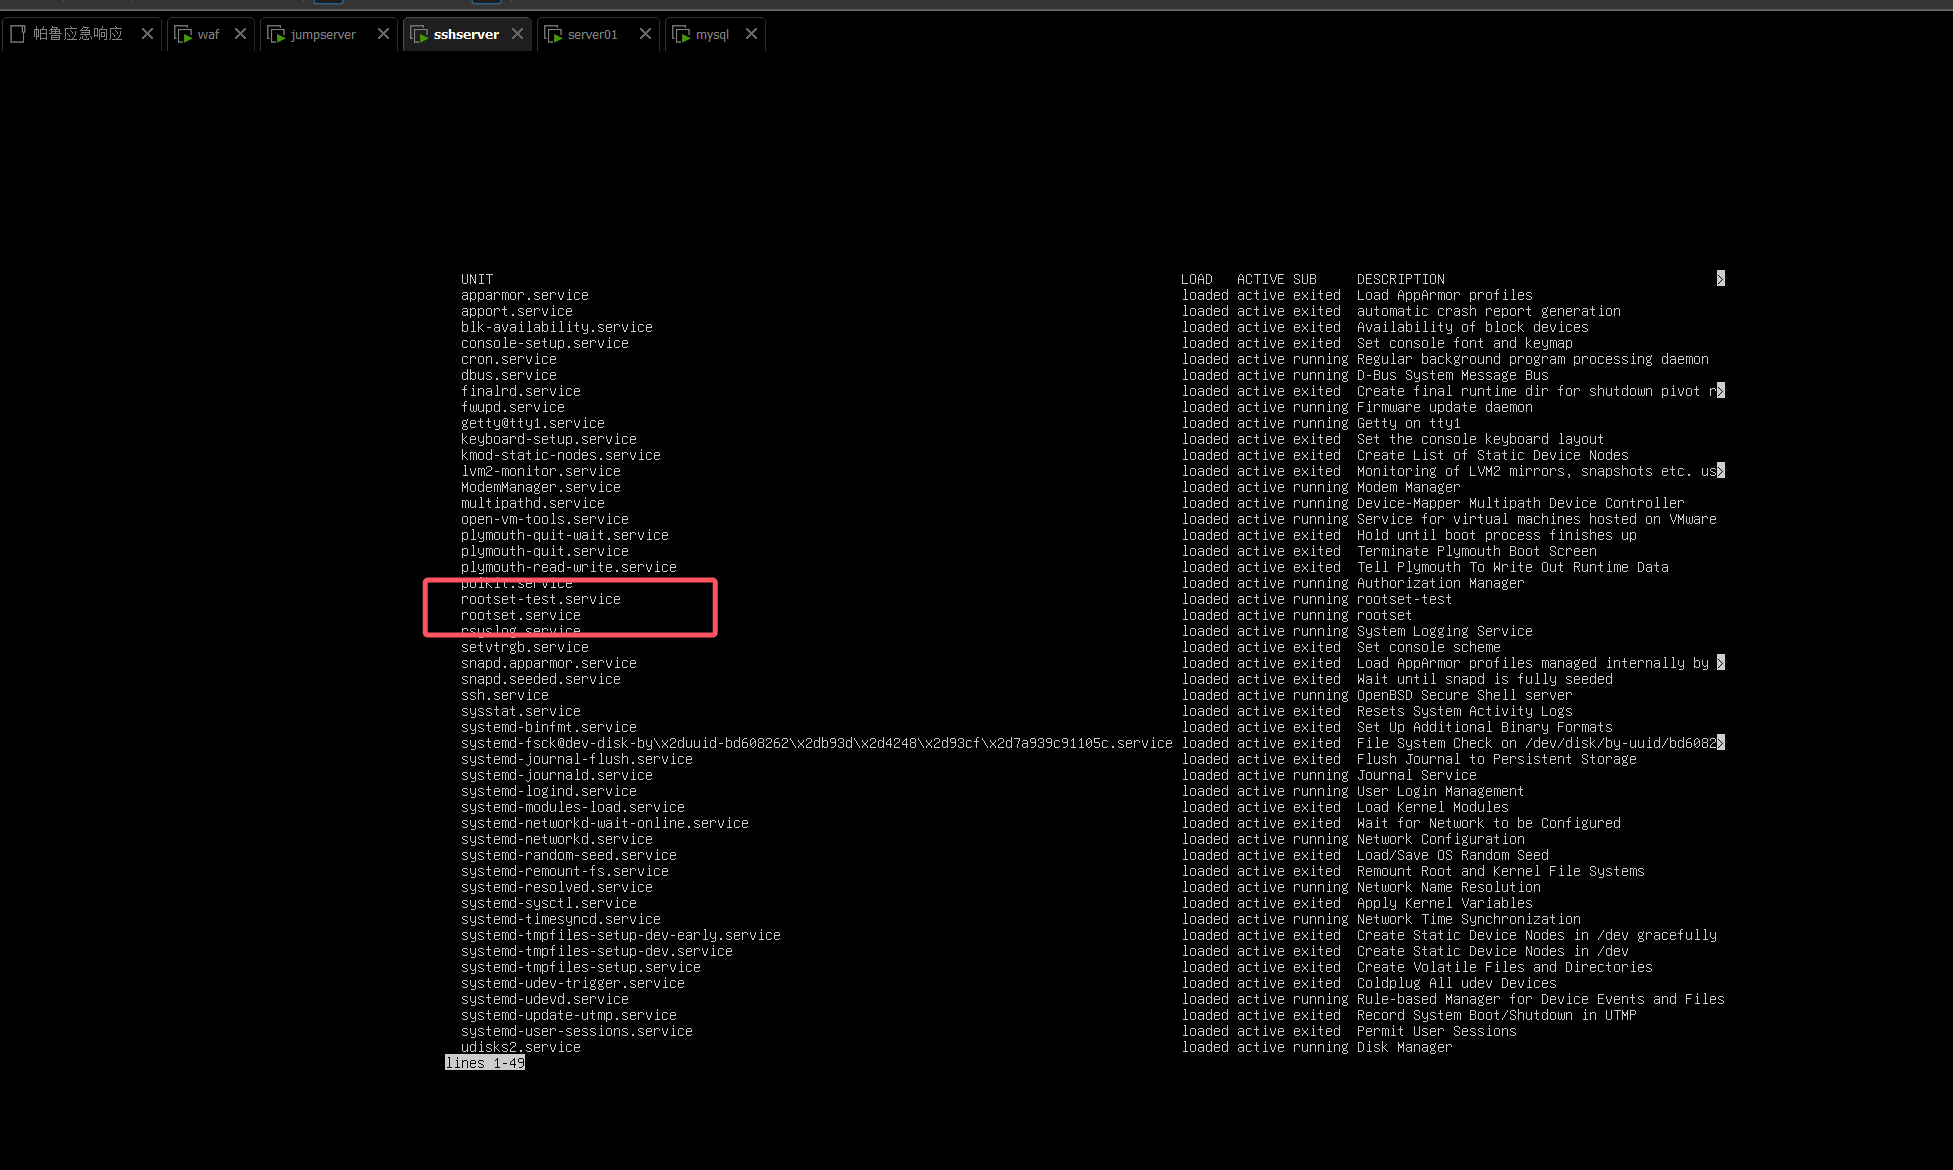
Task: Click the ssh.service line in the terminal
Action: (x=504, y=695)
